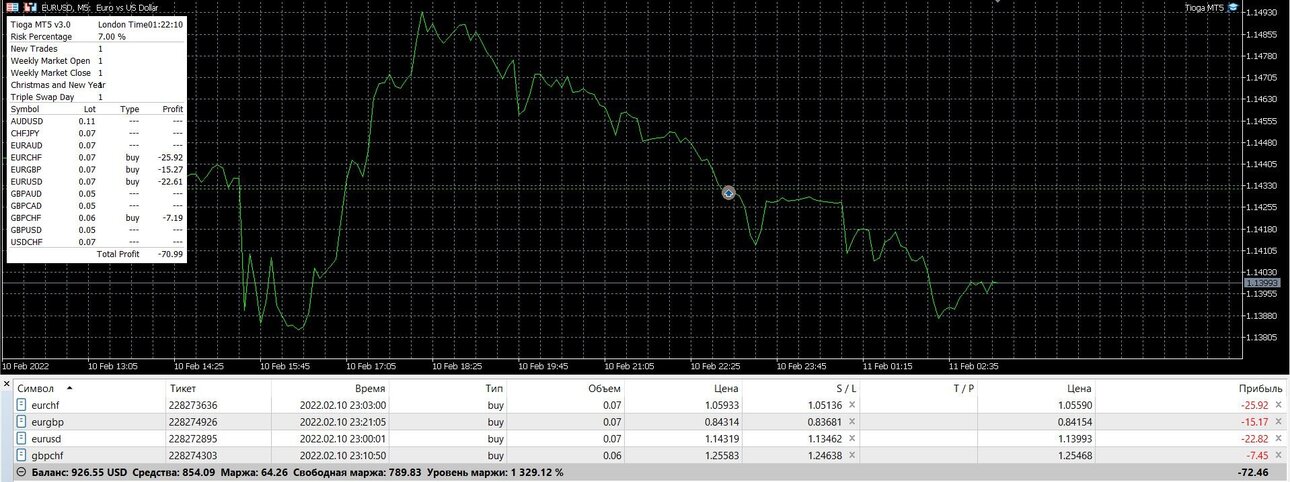Click the CHFJPY row in Tioga panel

96,133
